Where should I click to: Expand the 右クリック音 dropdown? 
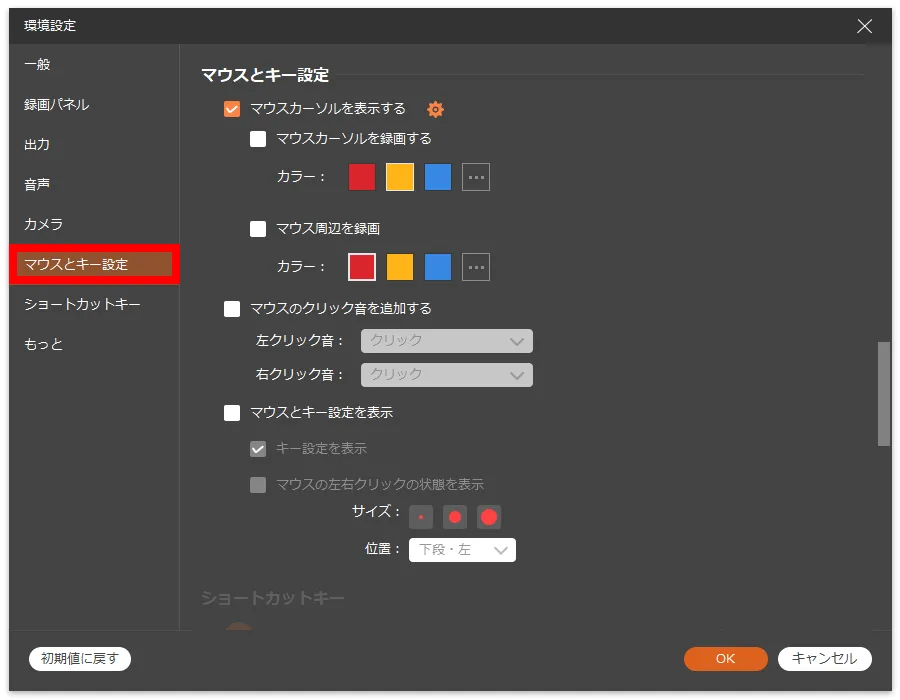[x=446, y=375]
